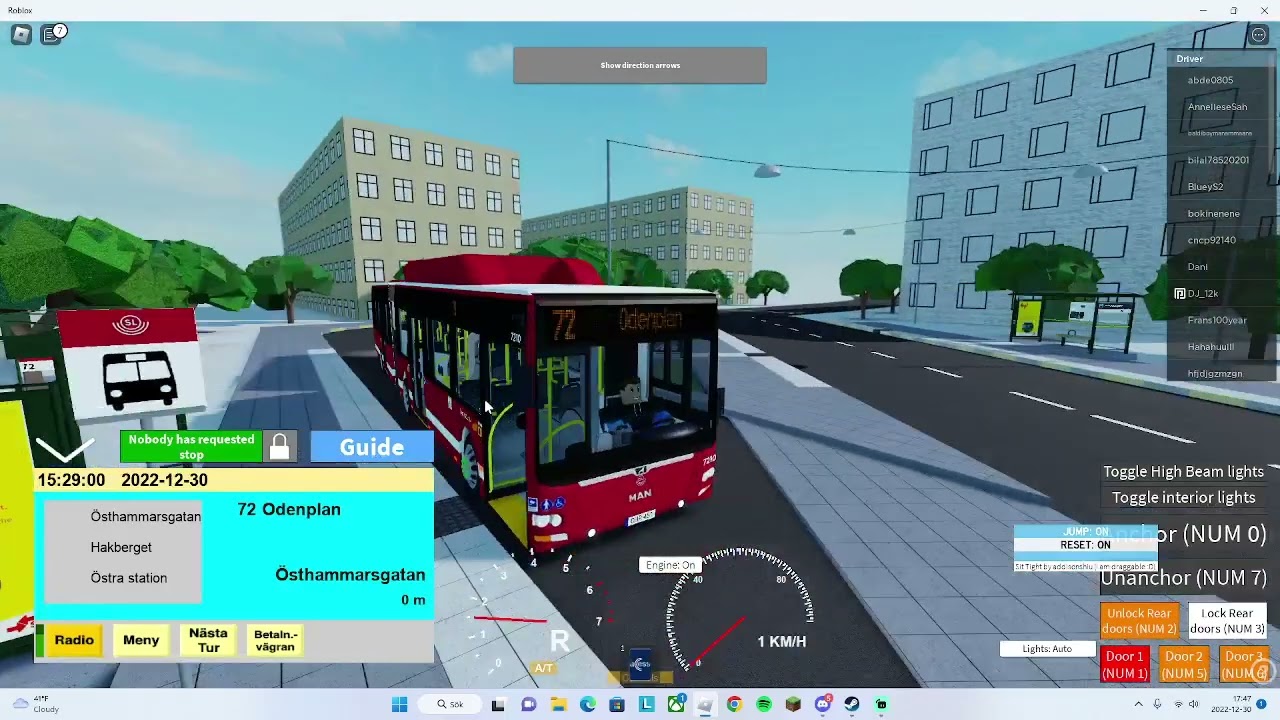Select player AnnelieseSah in list

[1217, 107]
